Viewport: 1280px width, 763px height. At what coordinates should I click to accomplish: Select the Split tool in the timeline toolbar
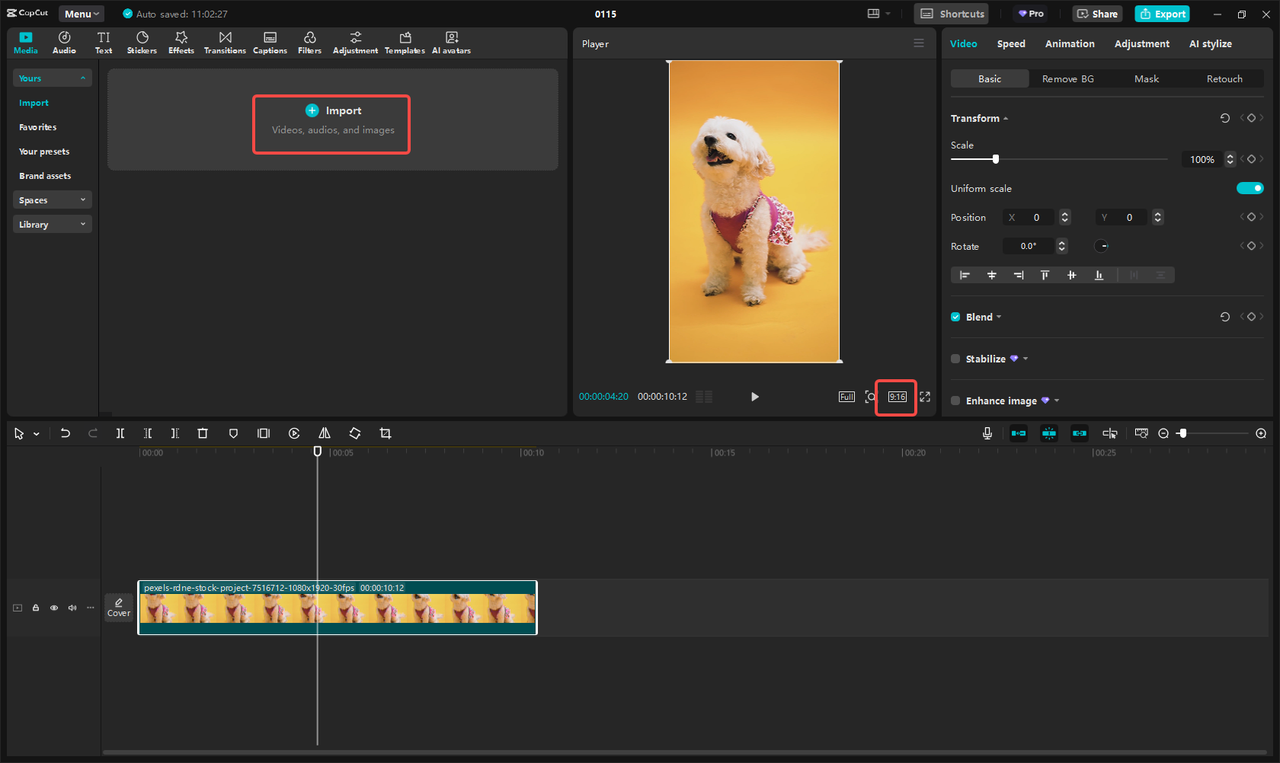[120, 433]
